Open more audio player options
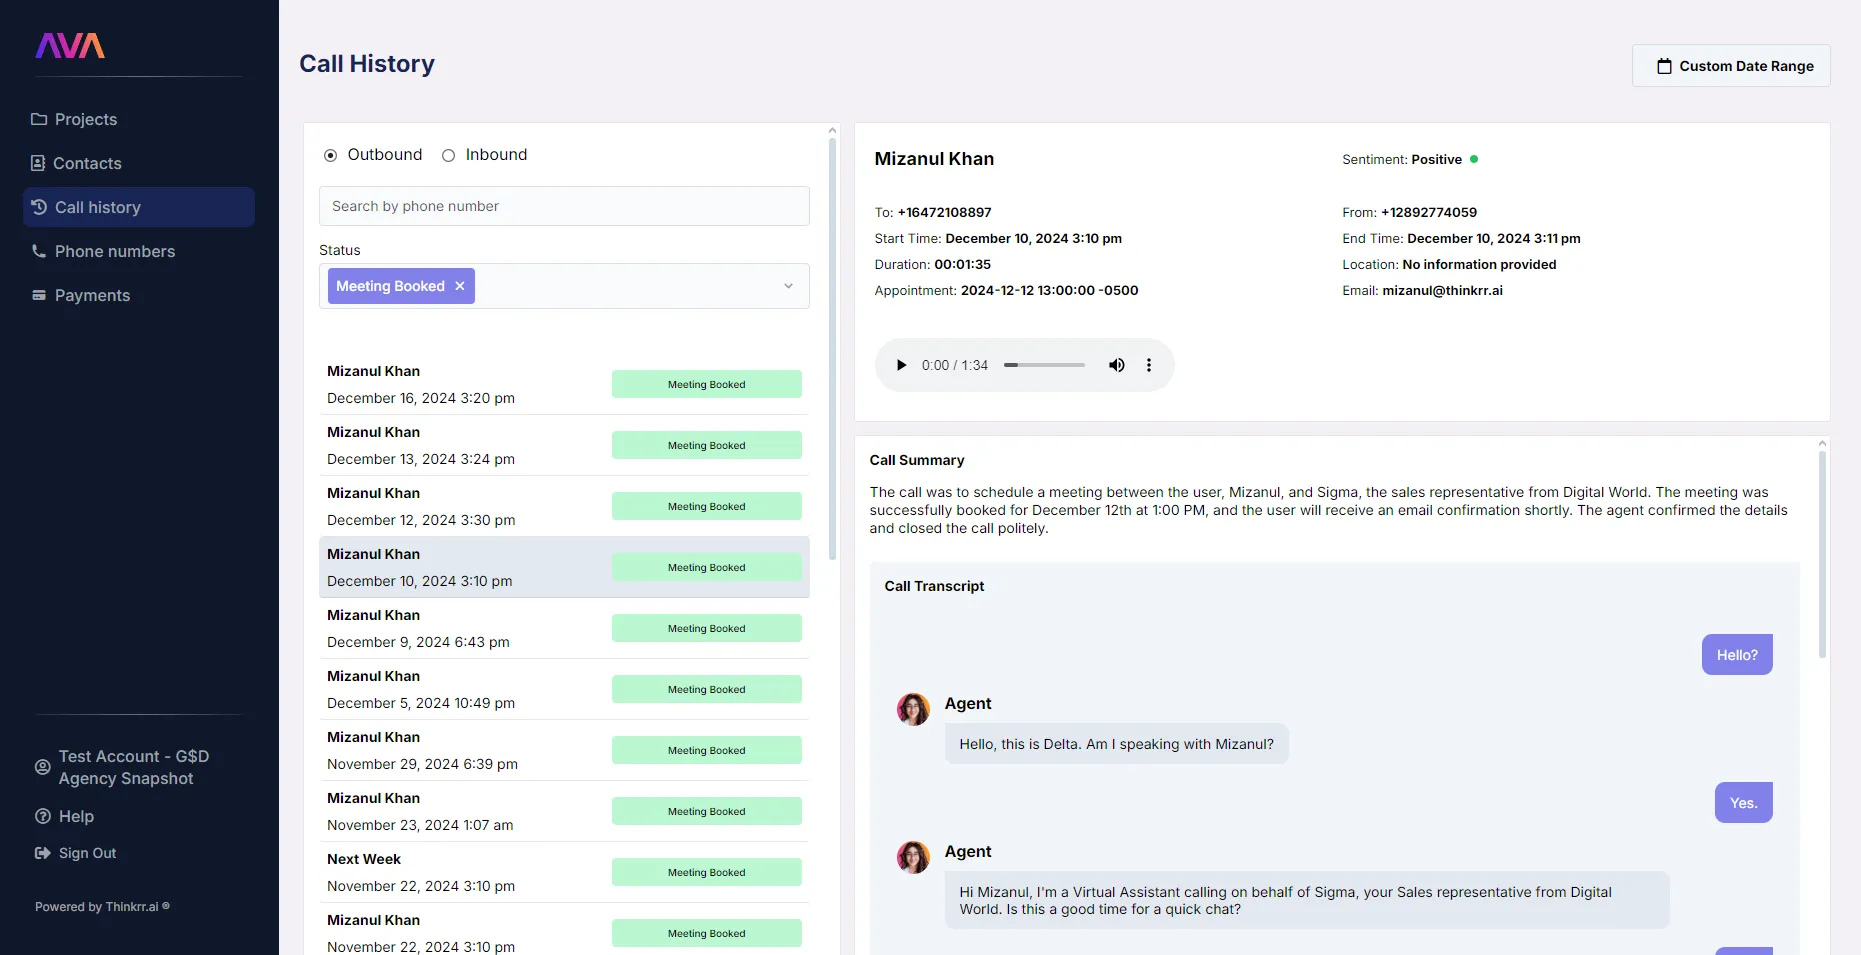Image resolution: width=1861 pixels, height=955 pixels. [1149, 365]
